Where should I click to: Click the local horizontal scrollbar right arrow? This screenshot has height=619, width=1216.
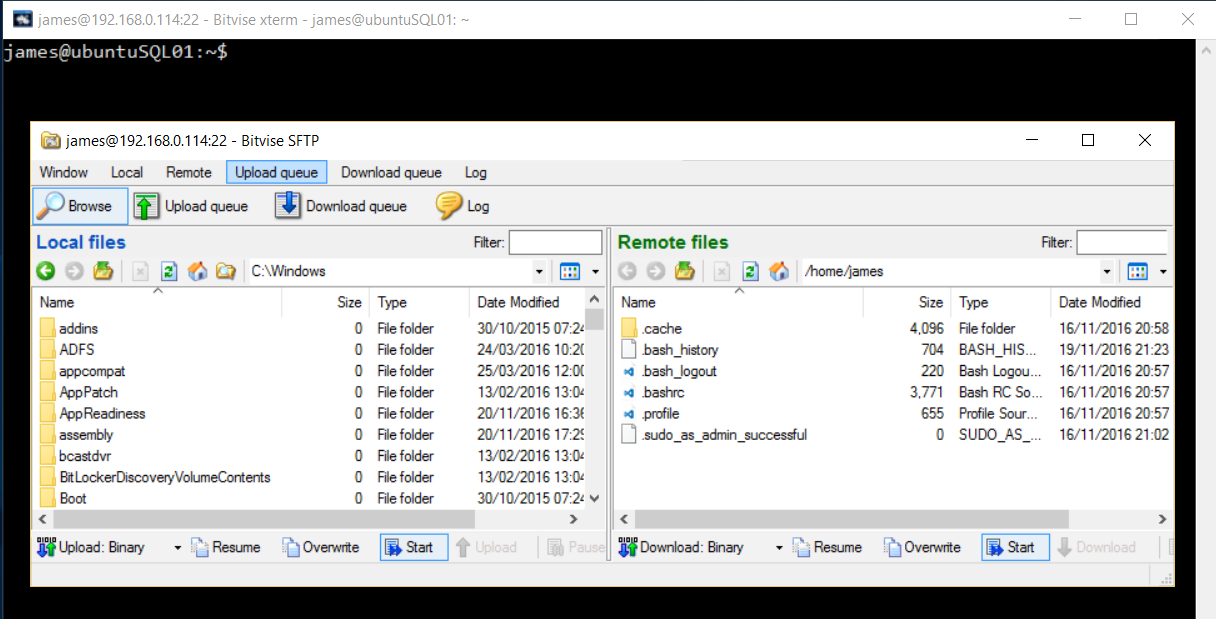(x=573, y=519)
